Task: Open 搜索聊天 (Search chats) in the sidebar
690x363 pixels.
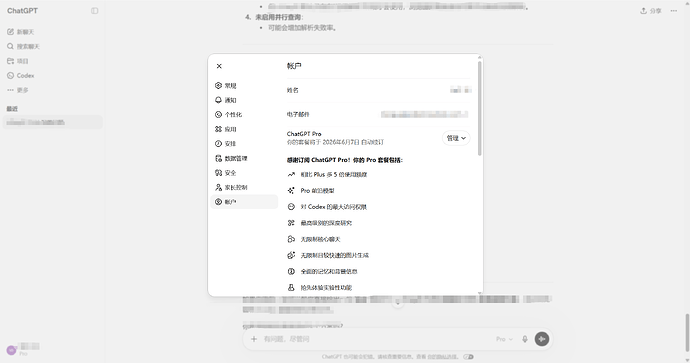Action: tap(52, 46)
